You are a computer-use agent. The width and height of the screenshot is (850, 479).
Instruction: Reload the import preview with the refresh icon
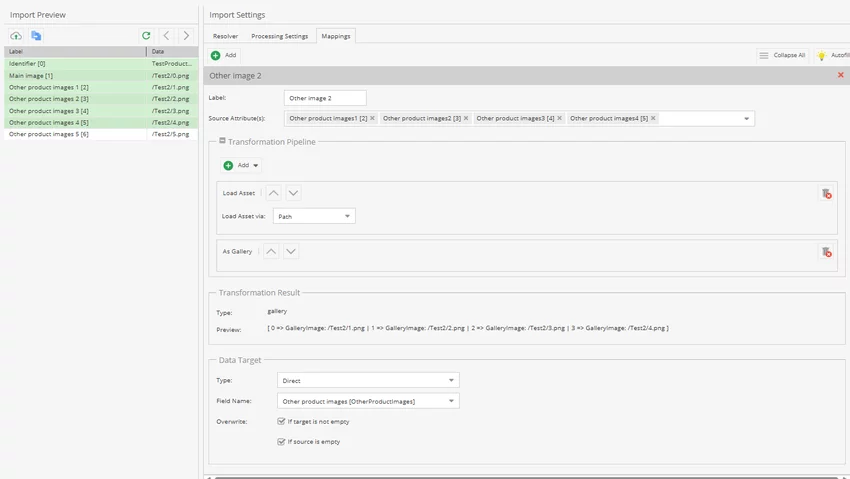click(146, 36)
